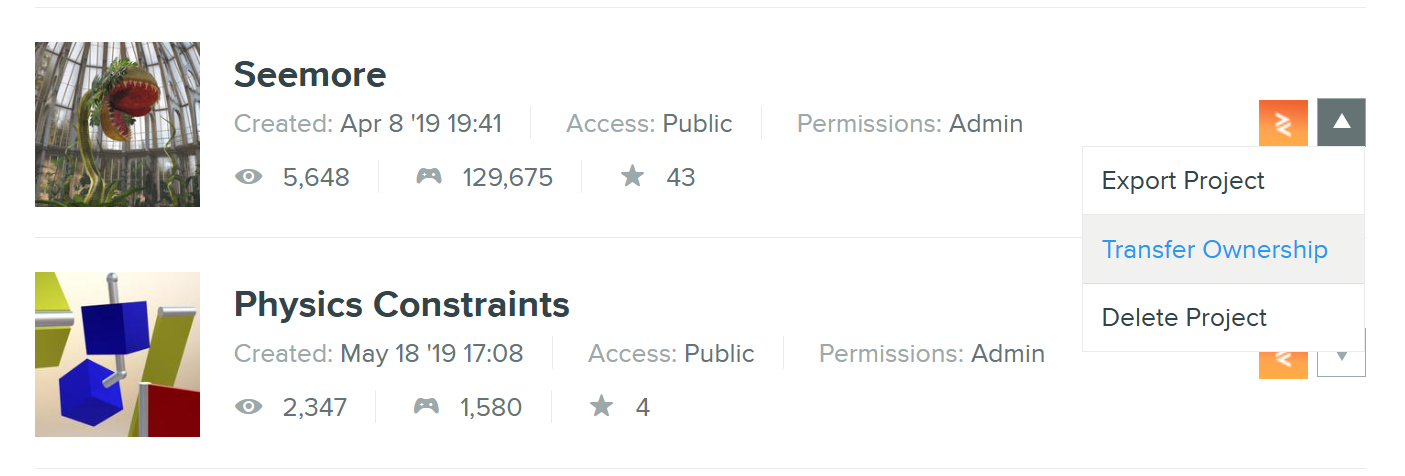1405x476 pixels.
Task: Click the star icon beside 43
Action: pos(632,177)
